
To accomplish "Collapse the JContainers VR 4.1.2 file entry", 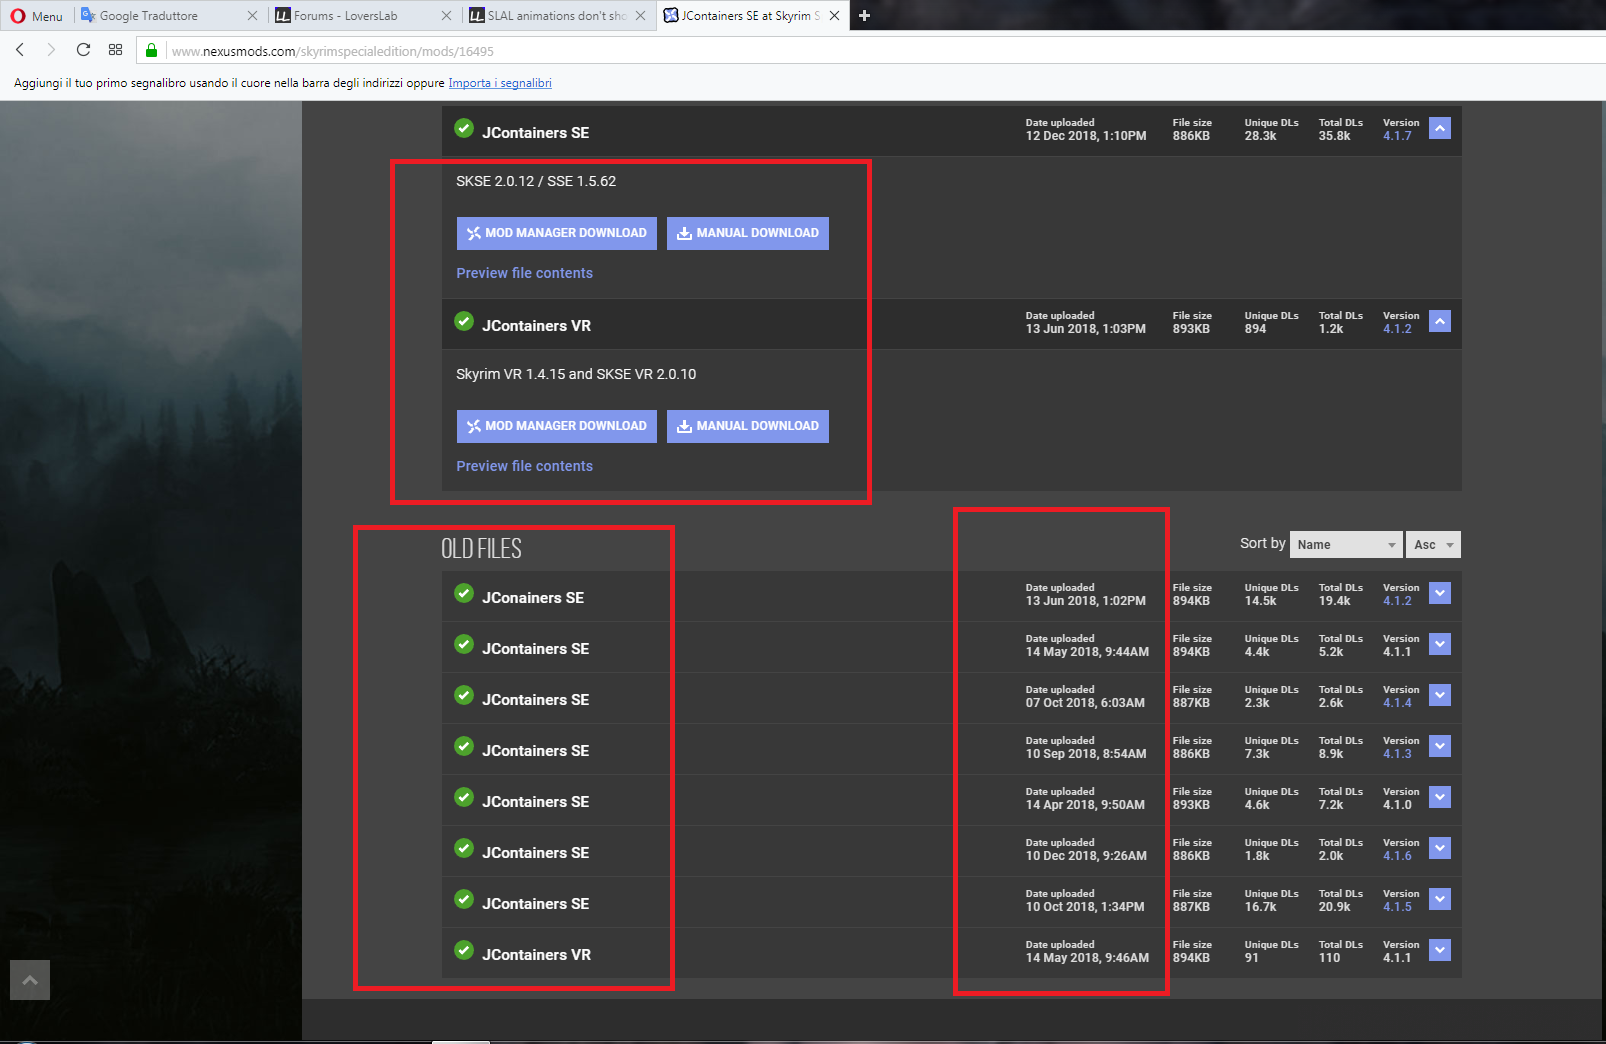I will click(x=1440, y=321).
